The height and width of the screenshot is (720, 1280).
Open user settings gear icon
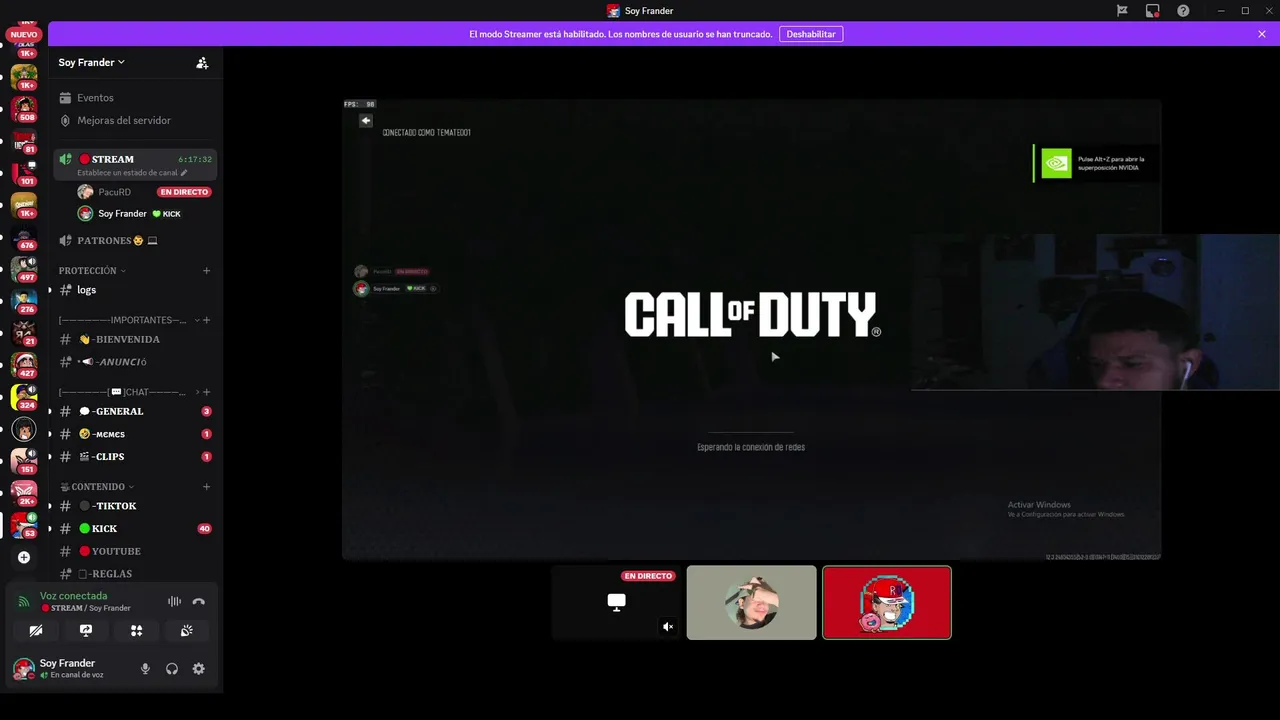pyautogui.click(x=198, y=669)
